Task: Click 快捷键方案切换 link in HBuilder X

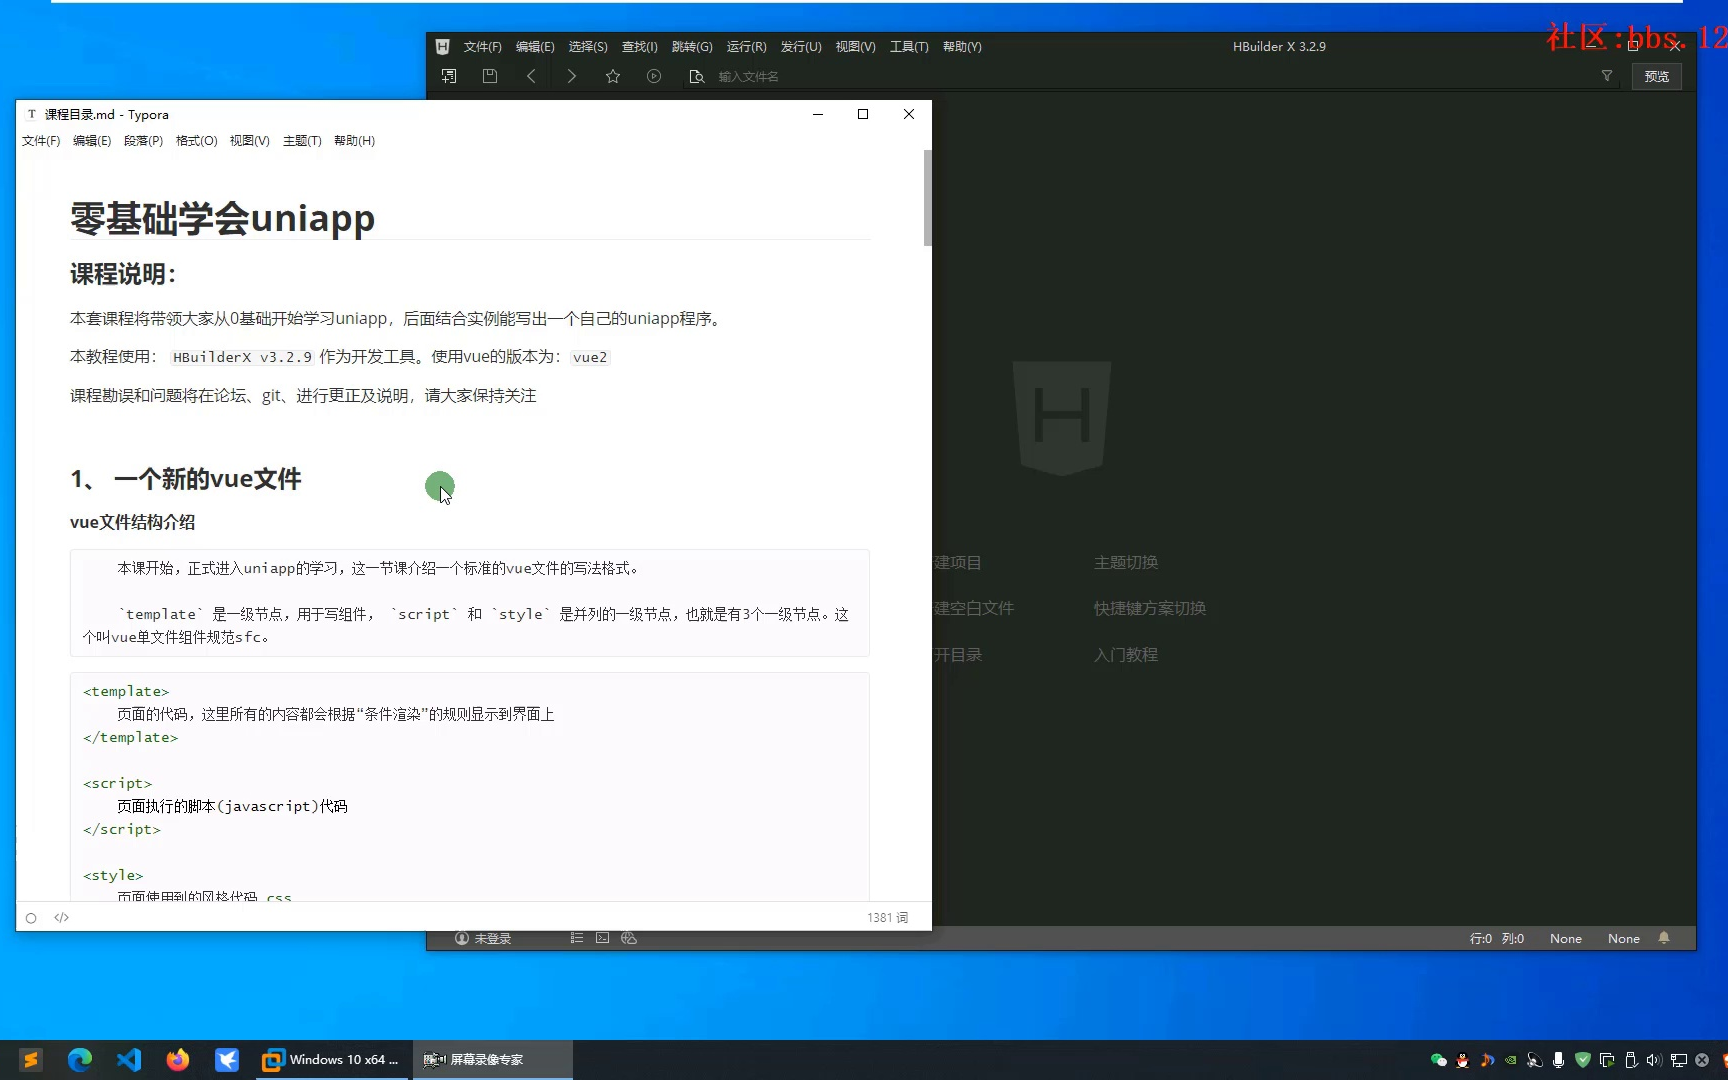Action: tap(1150, 608)
